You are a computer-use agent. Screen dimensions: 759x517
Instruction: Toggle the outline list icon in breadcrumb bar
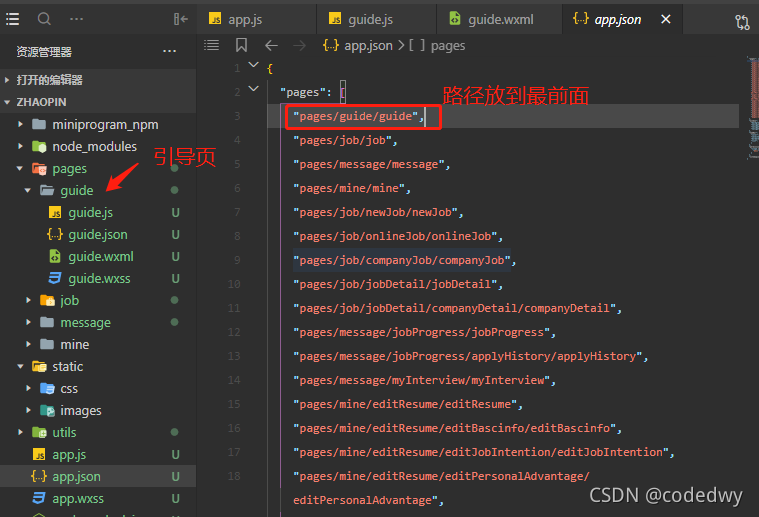point(212,46)
